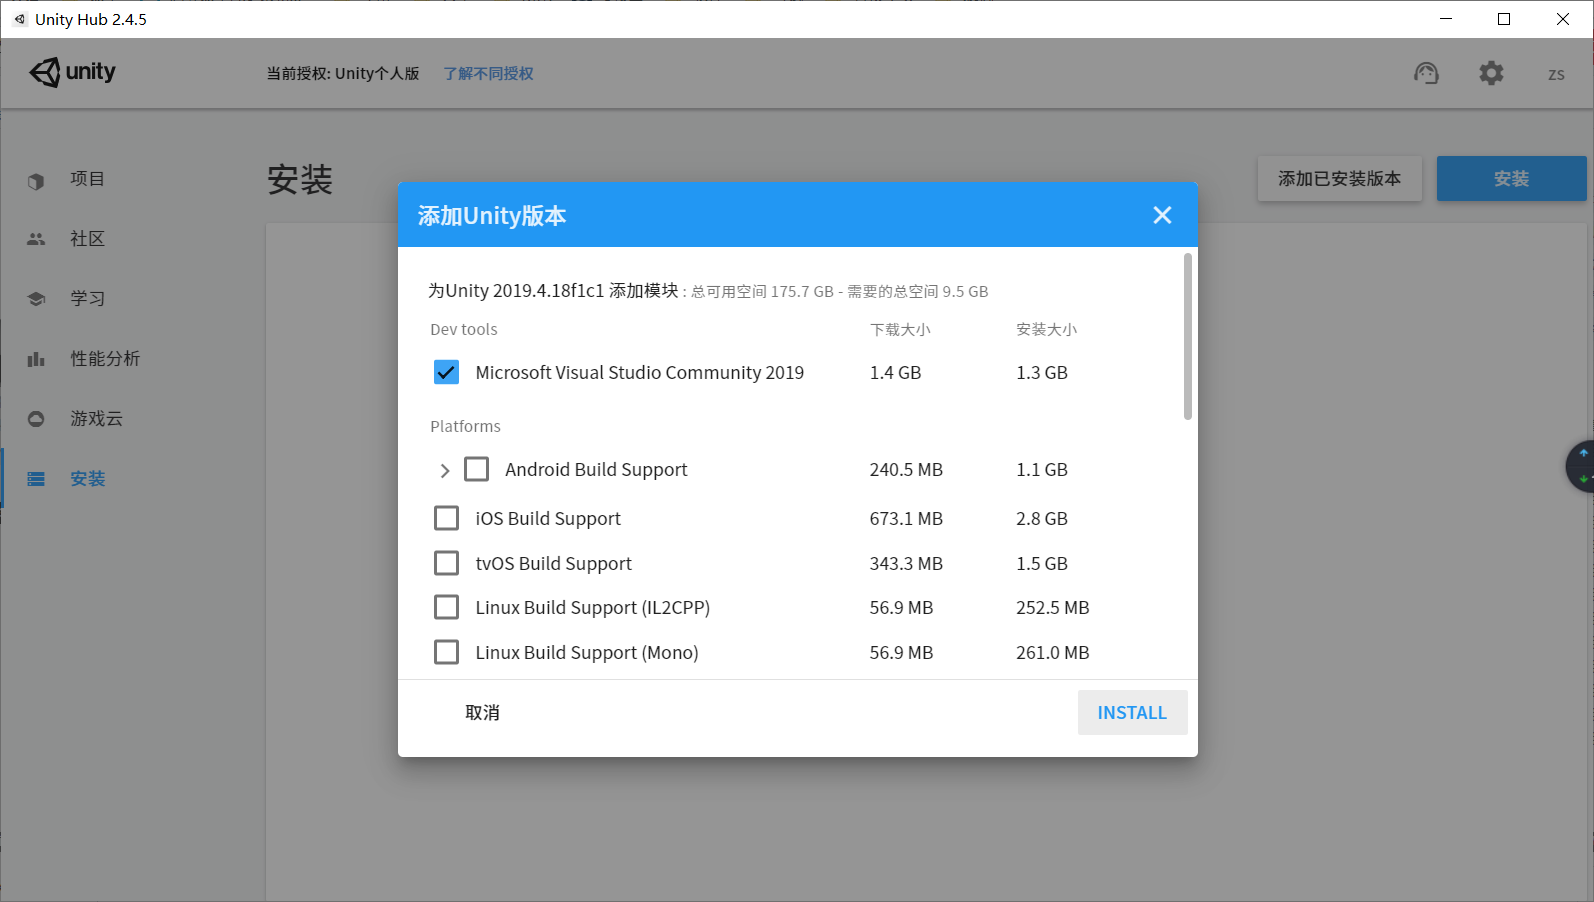Enable iOS Build Support checkbox
This screenshot has height=902, width=1594.
pos(446,518)
